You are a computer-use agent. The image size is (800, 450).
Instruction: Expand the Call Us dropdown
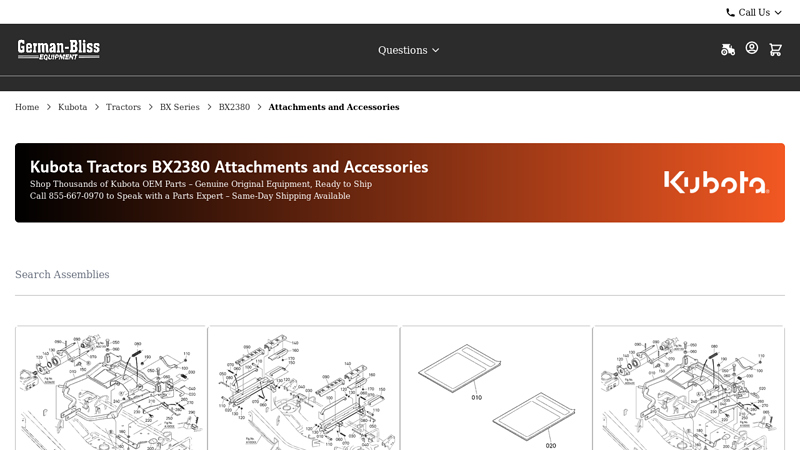coord(754,12)
